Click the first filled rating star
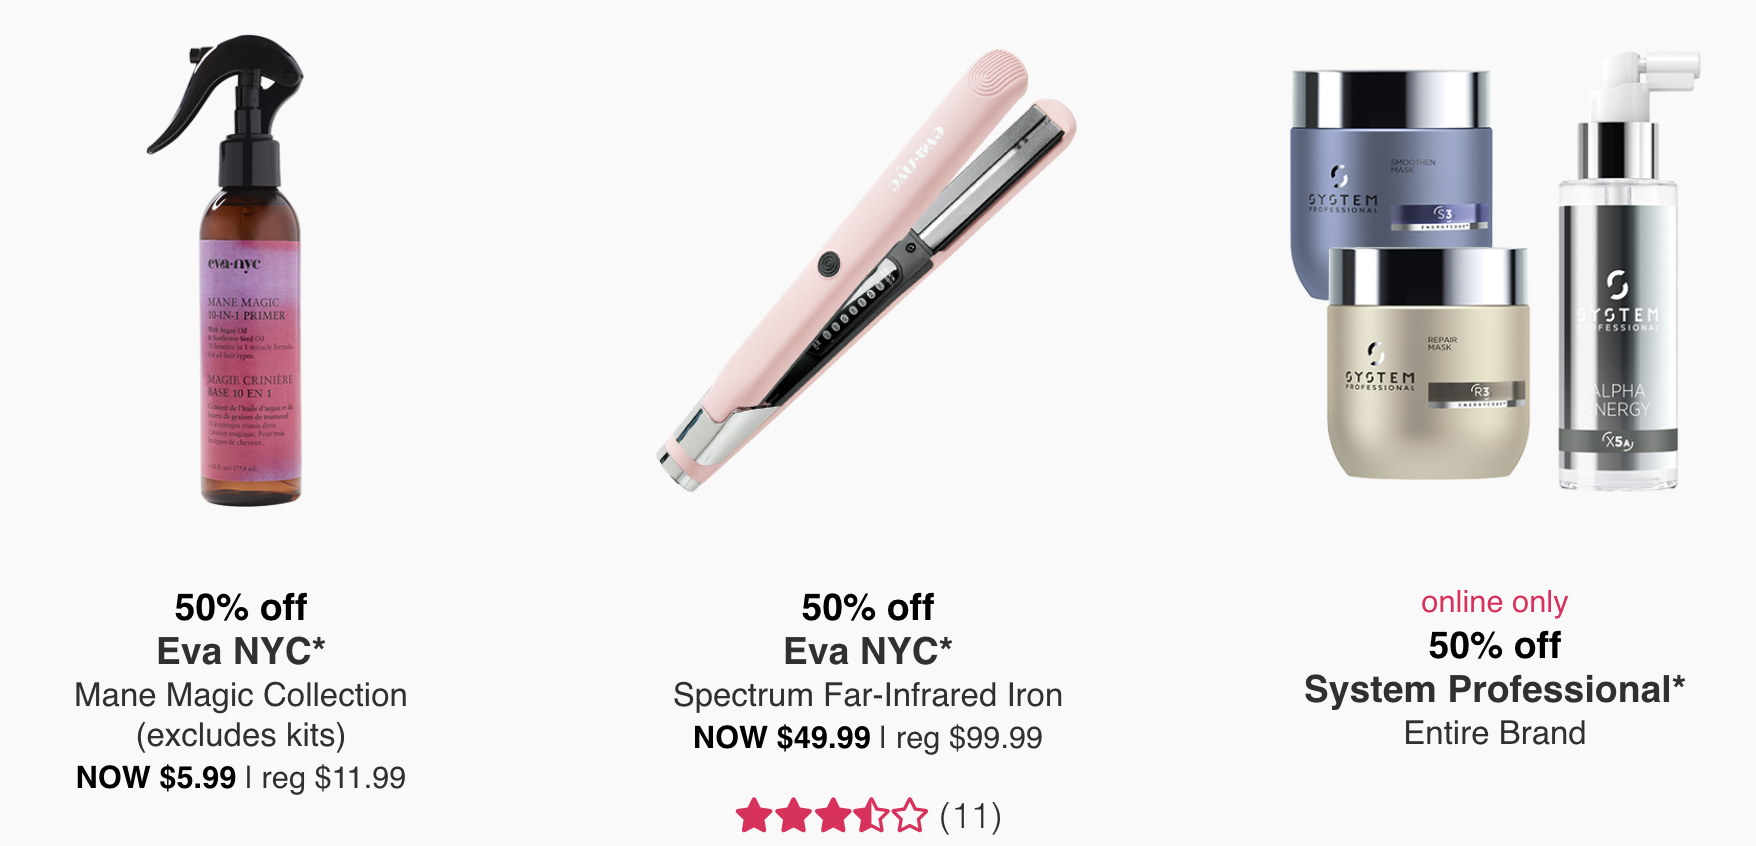The width and height of the screenshot is (1756, 846). [754, 816]
